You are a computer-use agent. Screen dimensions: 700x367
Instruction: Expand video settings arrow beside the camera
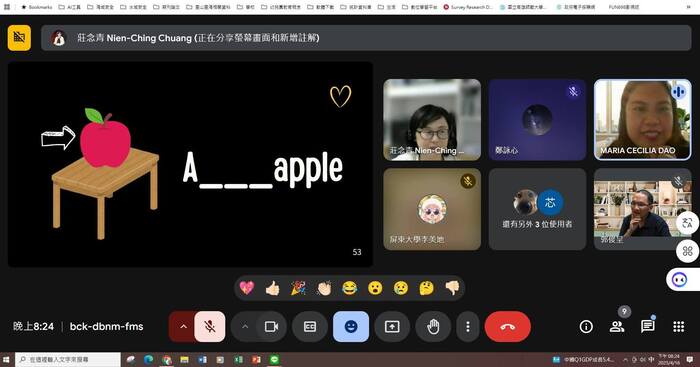point(245,327)
